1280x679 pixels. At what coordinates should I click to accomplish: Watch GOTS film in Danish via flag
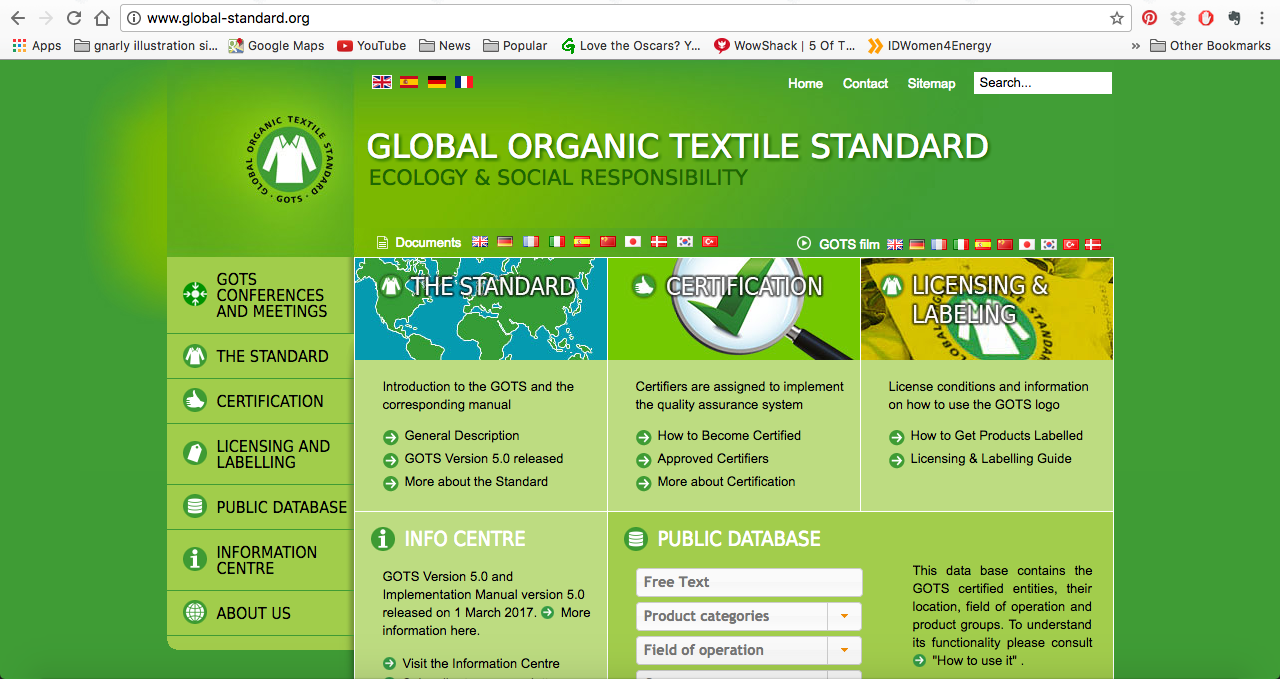1093,244
